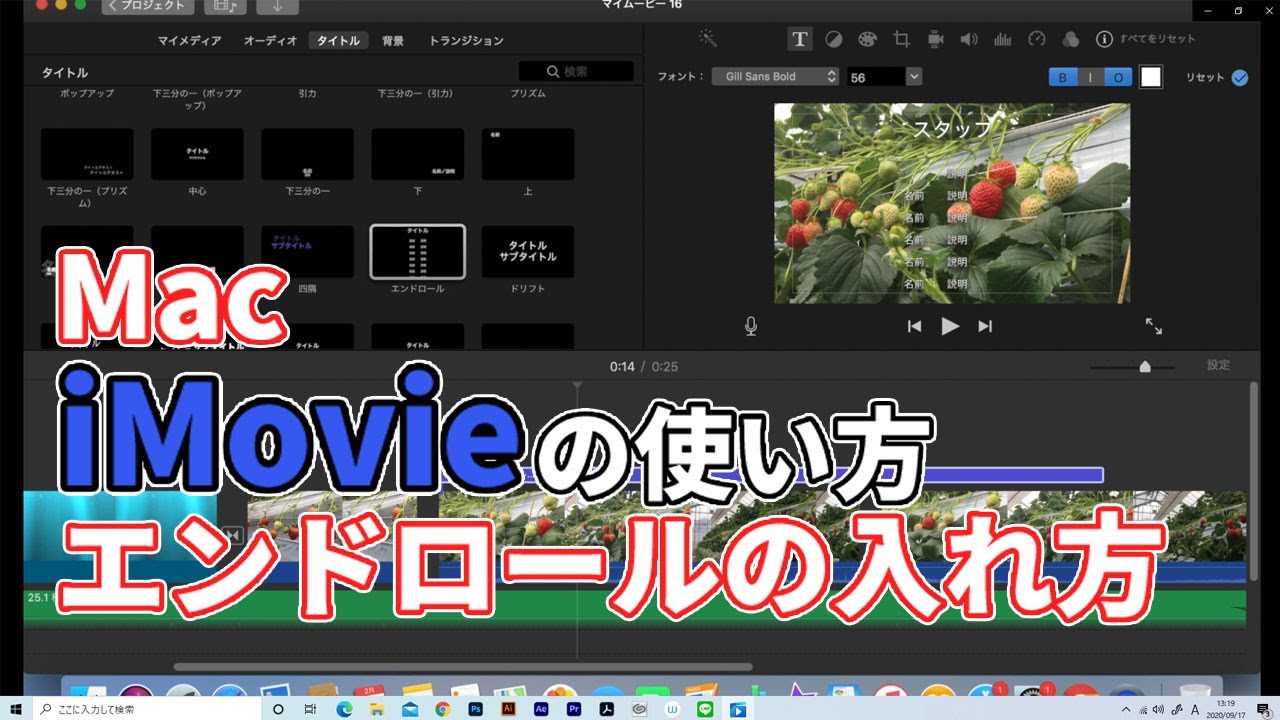1280x720 pixels.
Task: Open the Gill Sans Bold font dropdown
Action: point(775,76)
